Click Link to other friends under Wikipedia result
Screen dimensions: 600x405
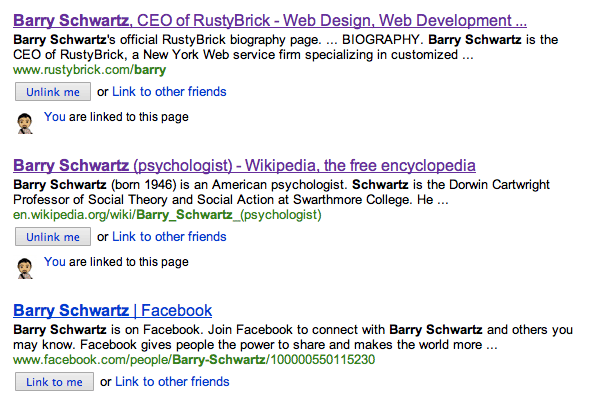[169, 237]
